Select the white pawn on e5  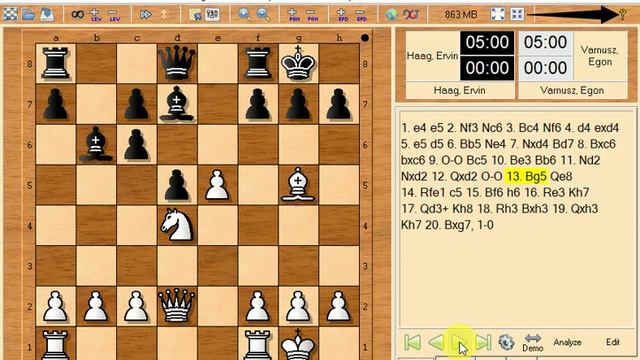217,185
